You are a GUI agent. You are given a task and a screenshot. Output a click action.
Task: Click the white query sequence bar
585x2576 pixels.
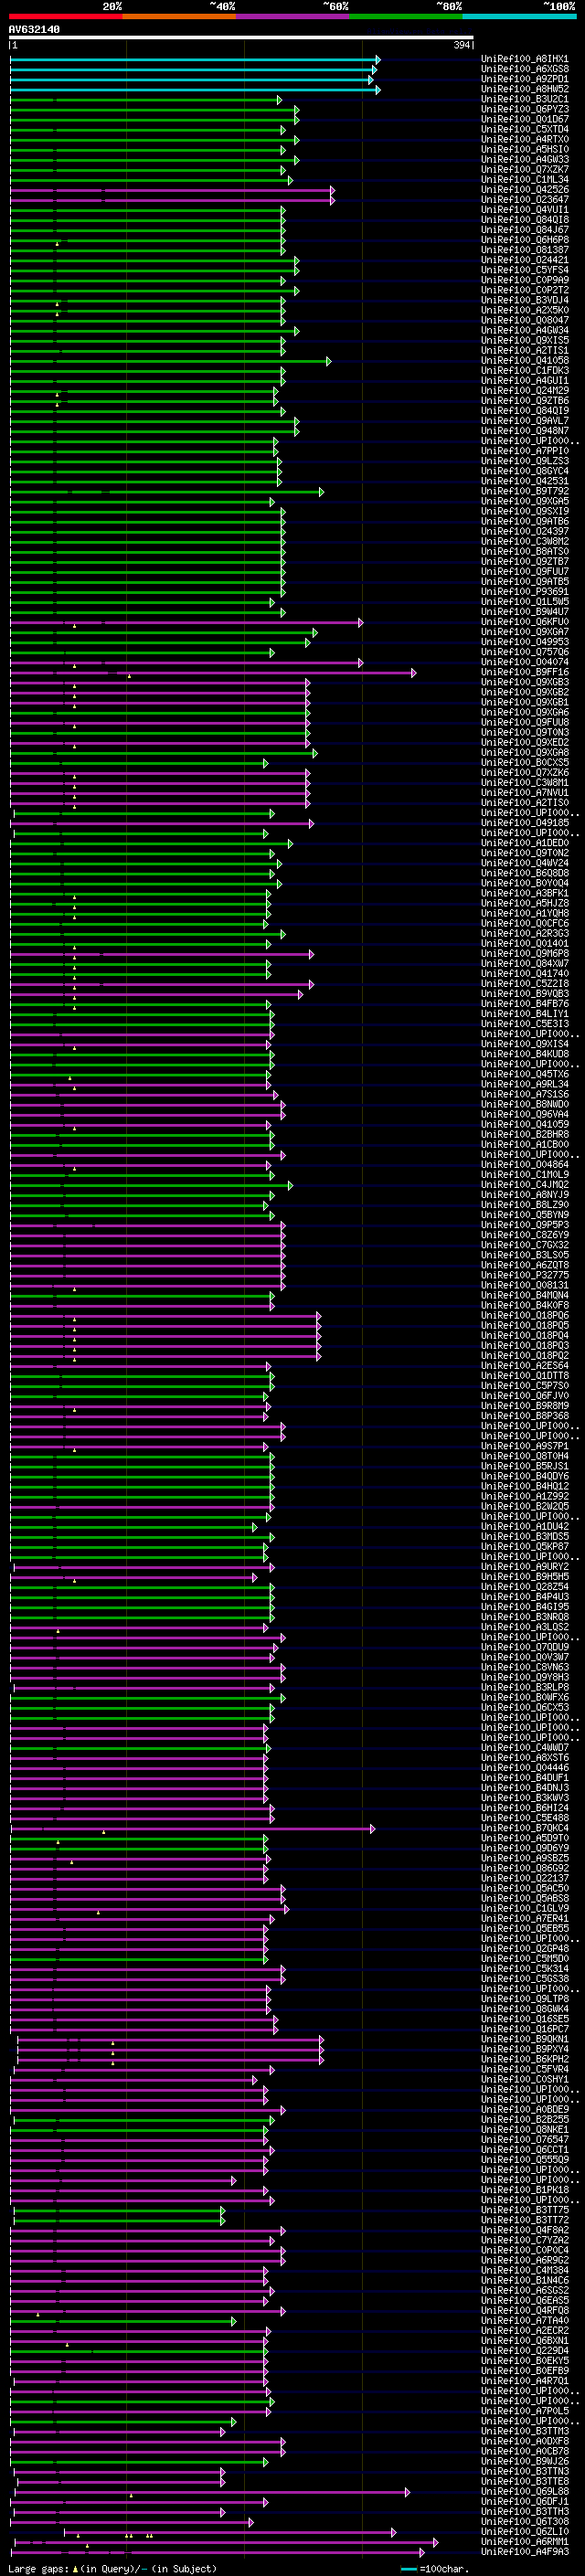click(241, 38)
